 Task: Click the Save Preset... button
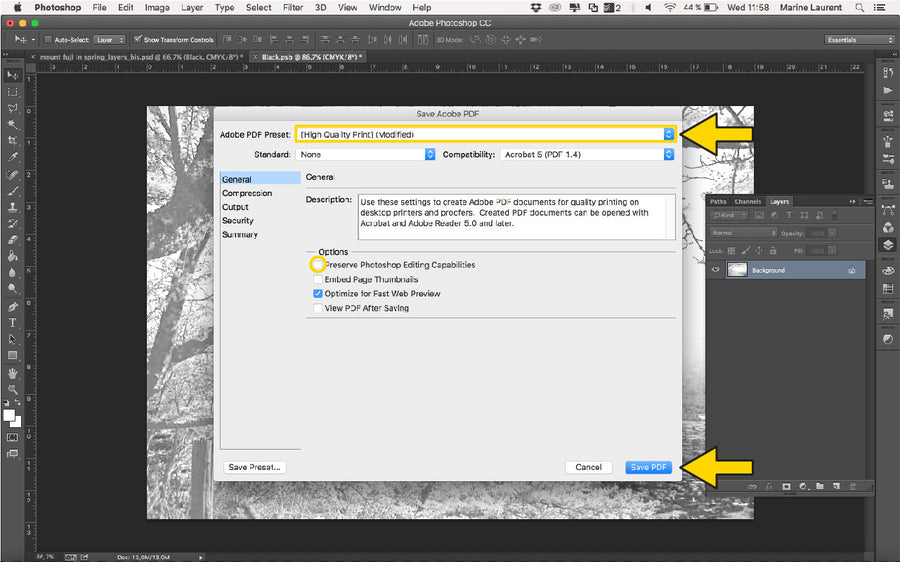[254, 467]
